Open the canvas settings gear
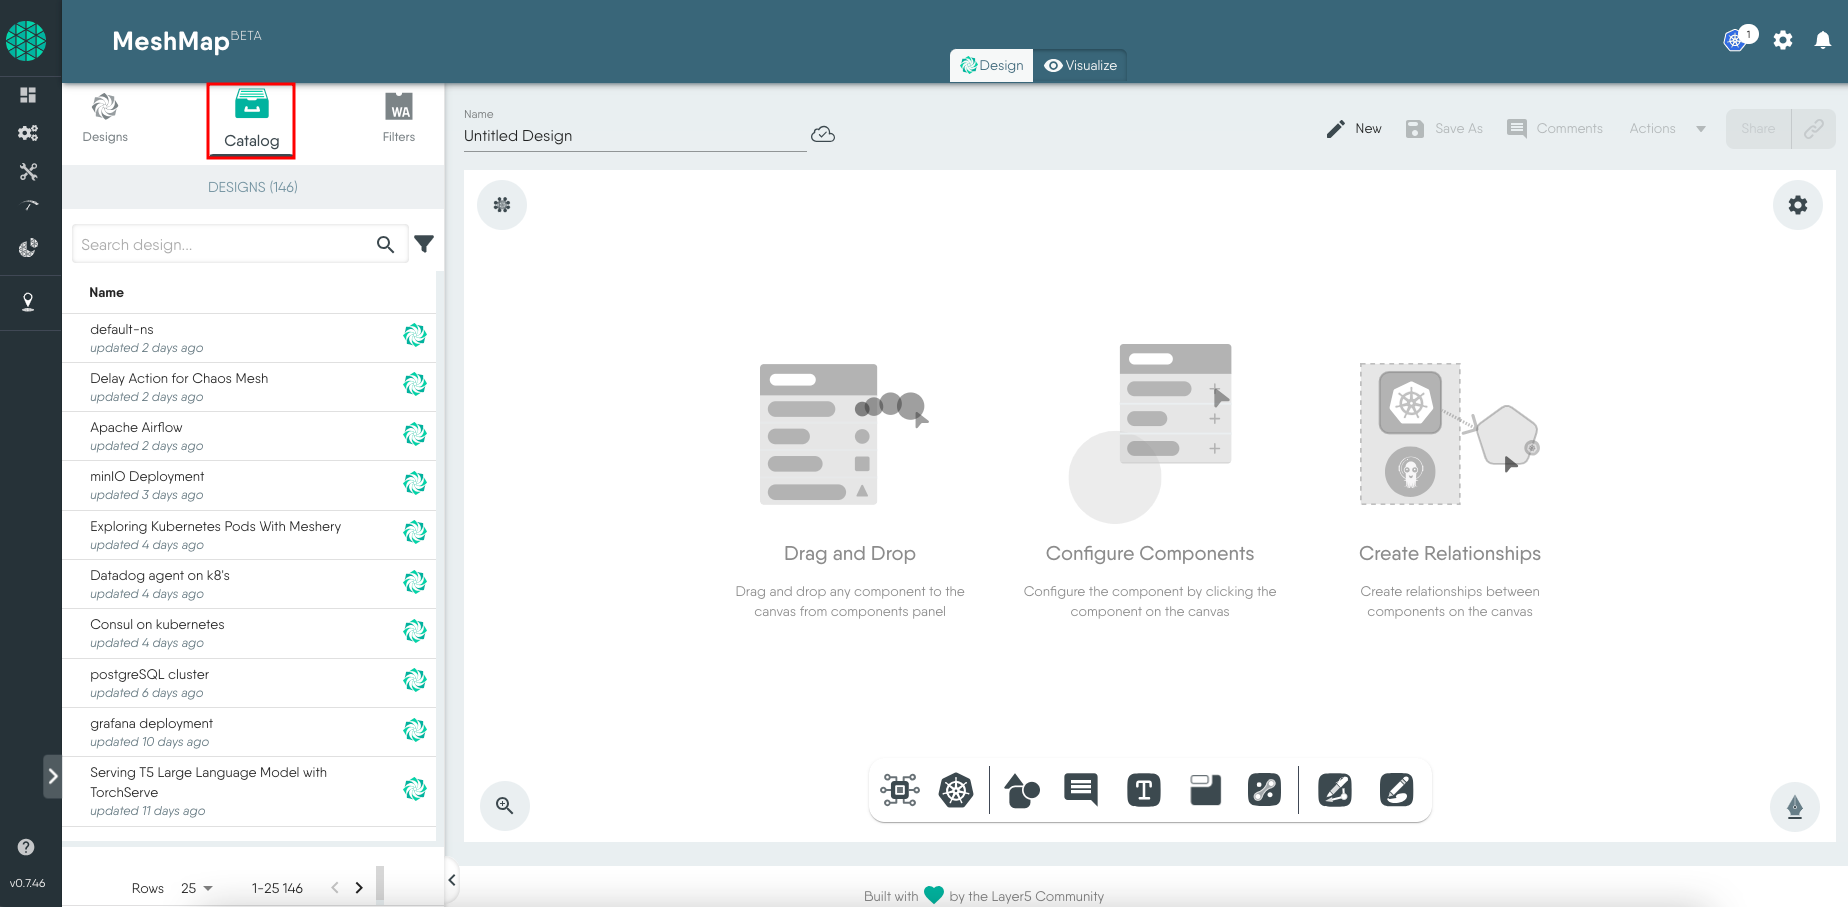This screenshot has width=1848, height=907. click(x=1797, y=204)
